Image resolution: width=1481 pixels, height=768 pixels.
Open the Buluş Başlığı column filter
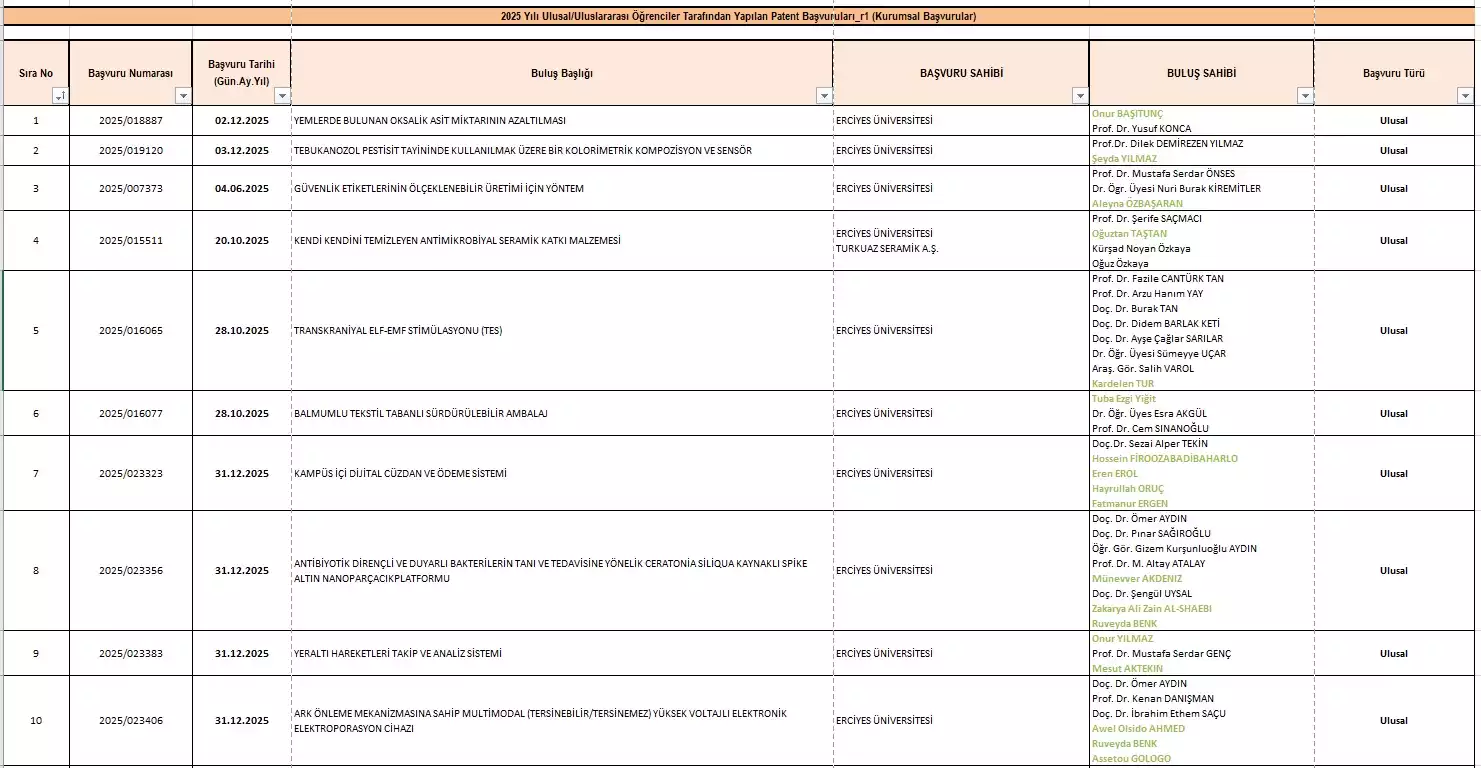tap(823, 96)
